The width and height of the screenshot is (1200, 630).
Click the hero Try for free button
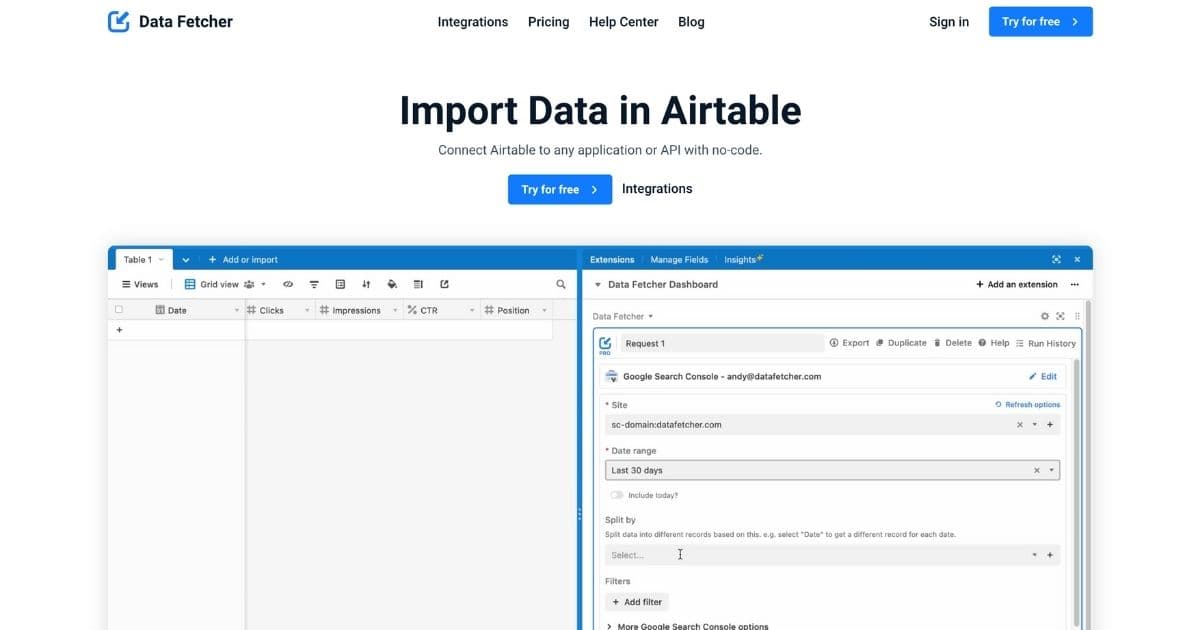559,189
